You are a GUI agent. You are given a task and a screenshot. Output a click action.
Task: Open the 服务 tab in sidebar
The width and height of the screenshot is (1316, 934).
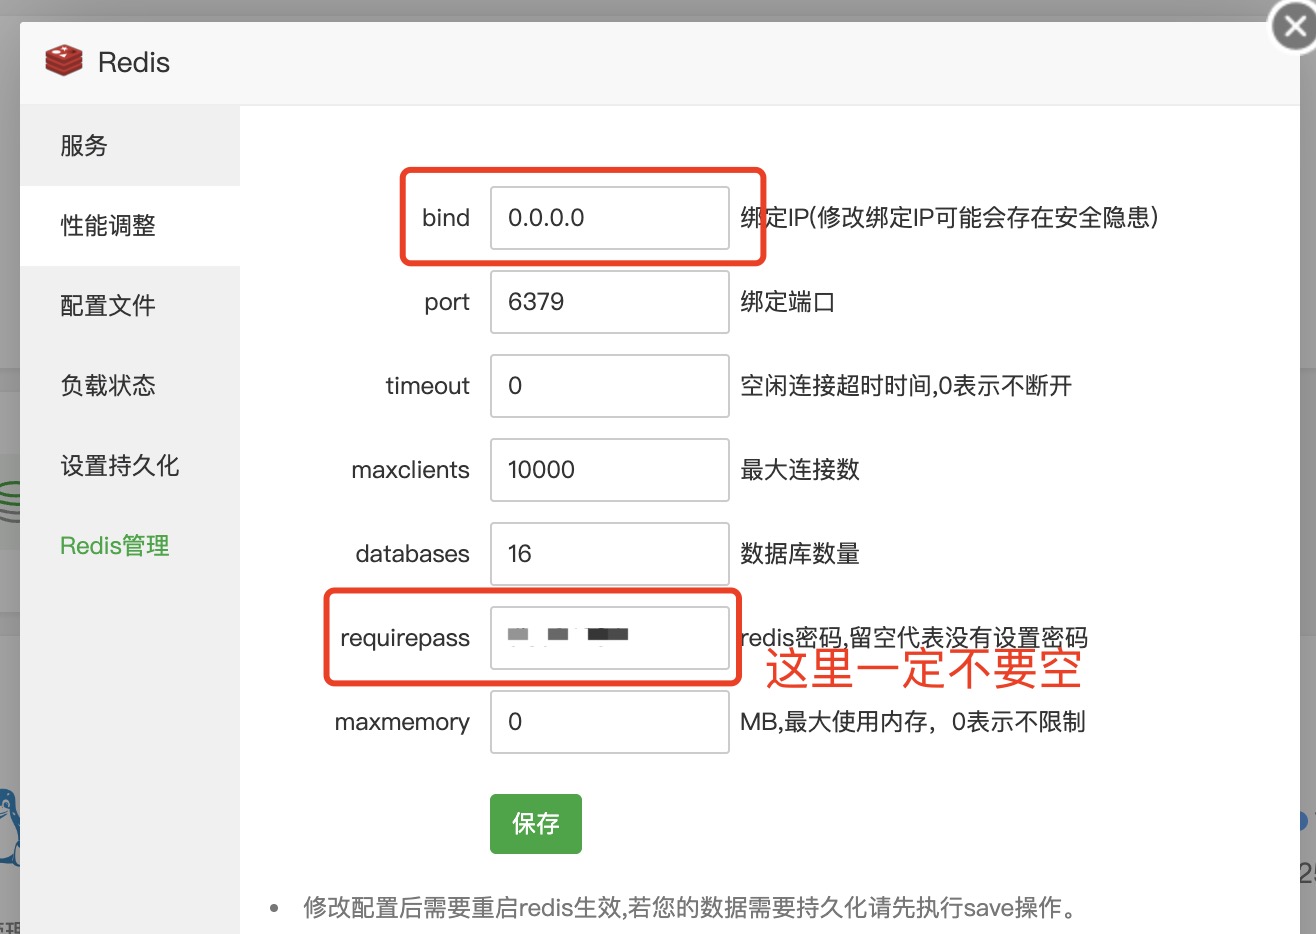130,146
